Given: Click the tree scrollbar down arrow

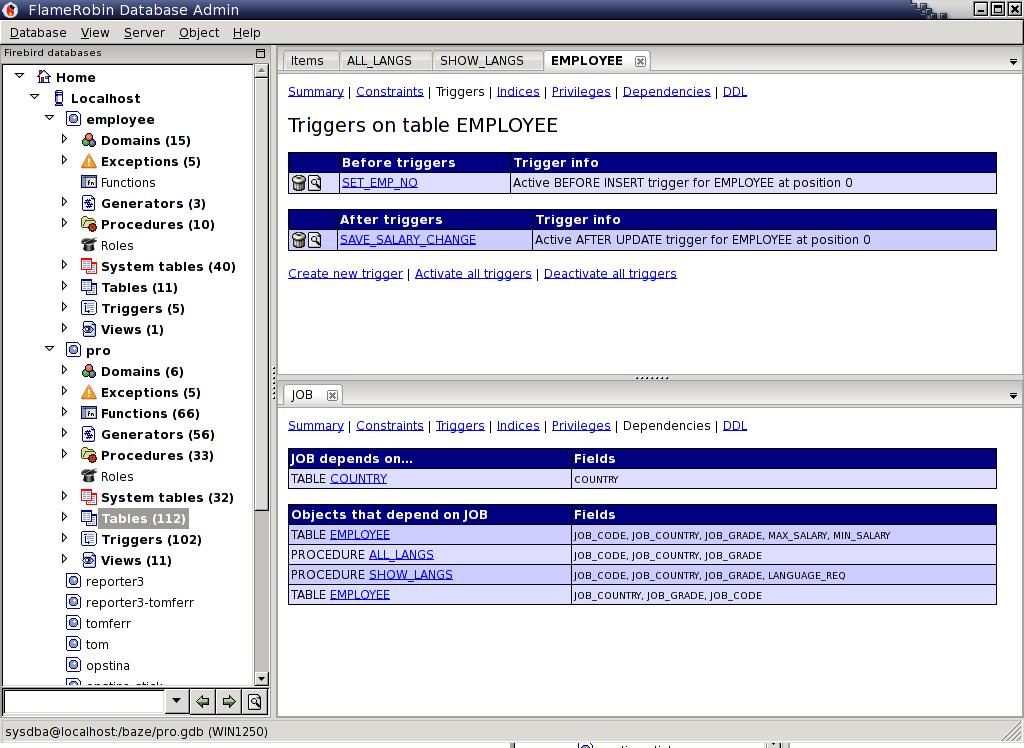Looking at the screenshot, I should tap(261, 678).
